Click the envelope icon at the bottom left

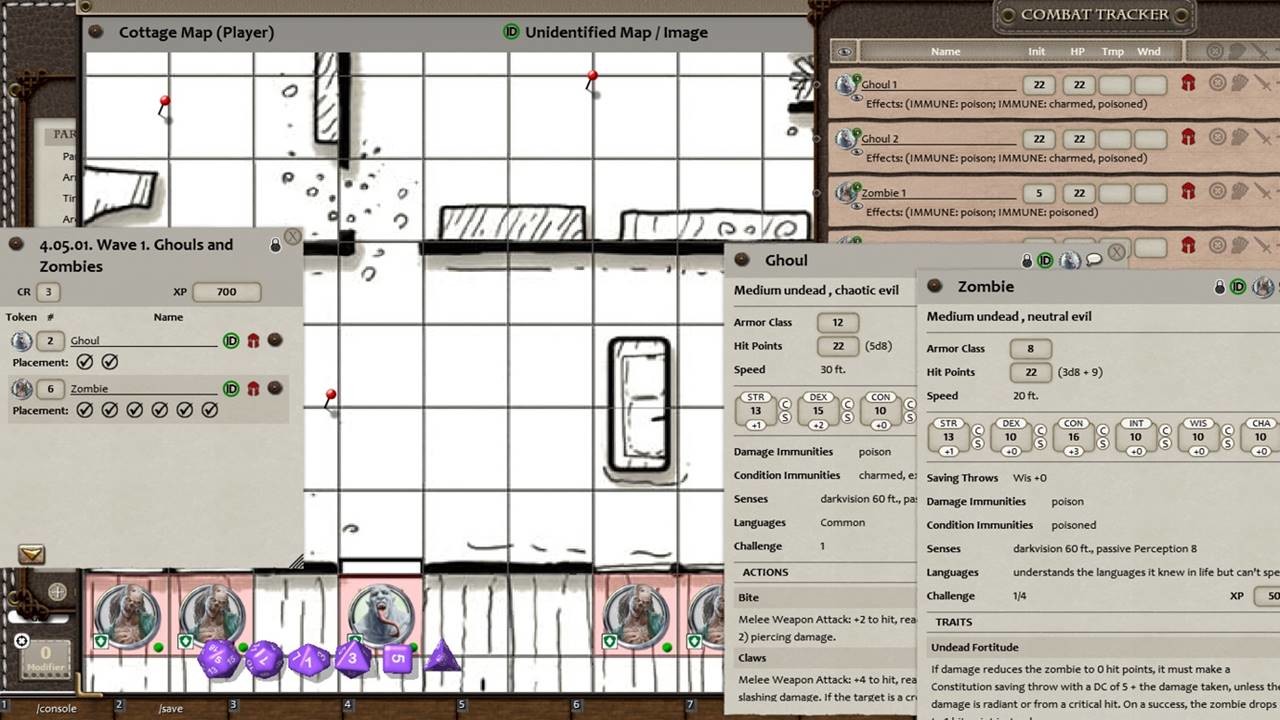pos(30,554)
